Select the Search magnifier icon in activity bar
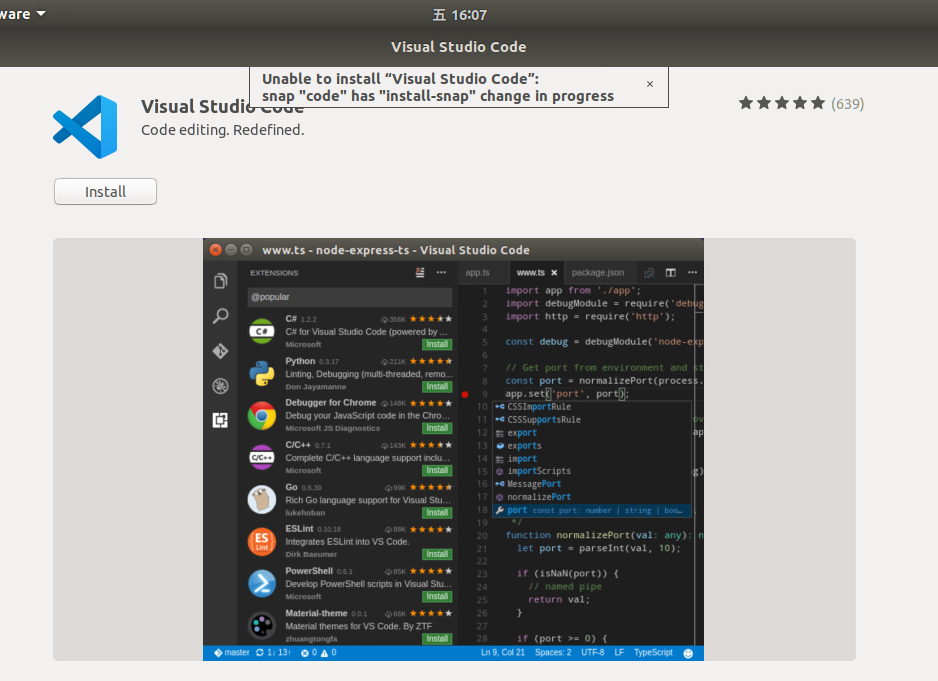 221,316
